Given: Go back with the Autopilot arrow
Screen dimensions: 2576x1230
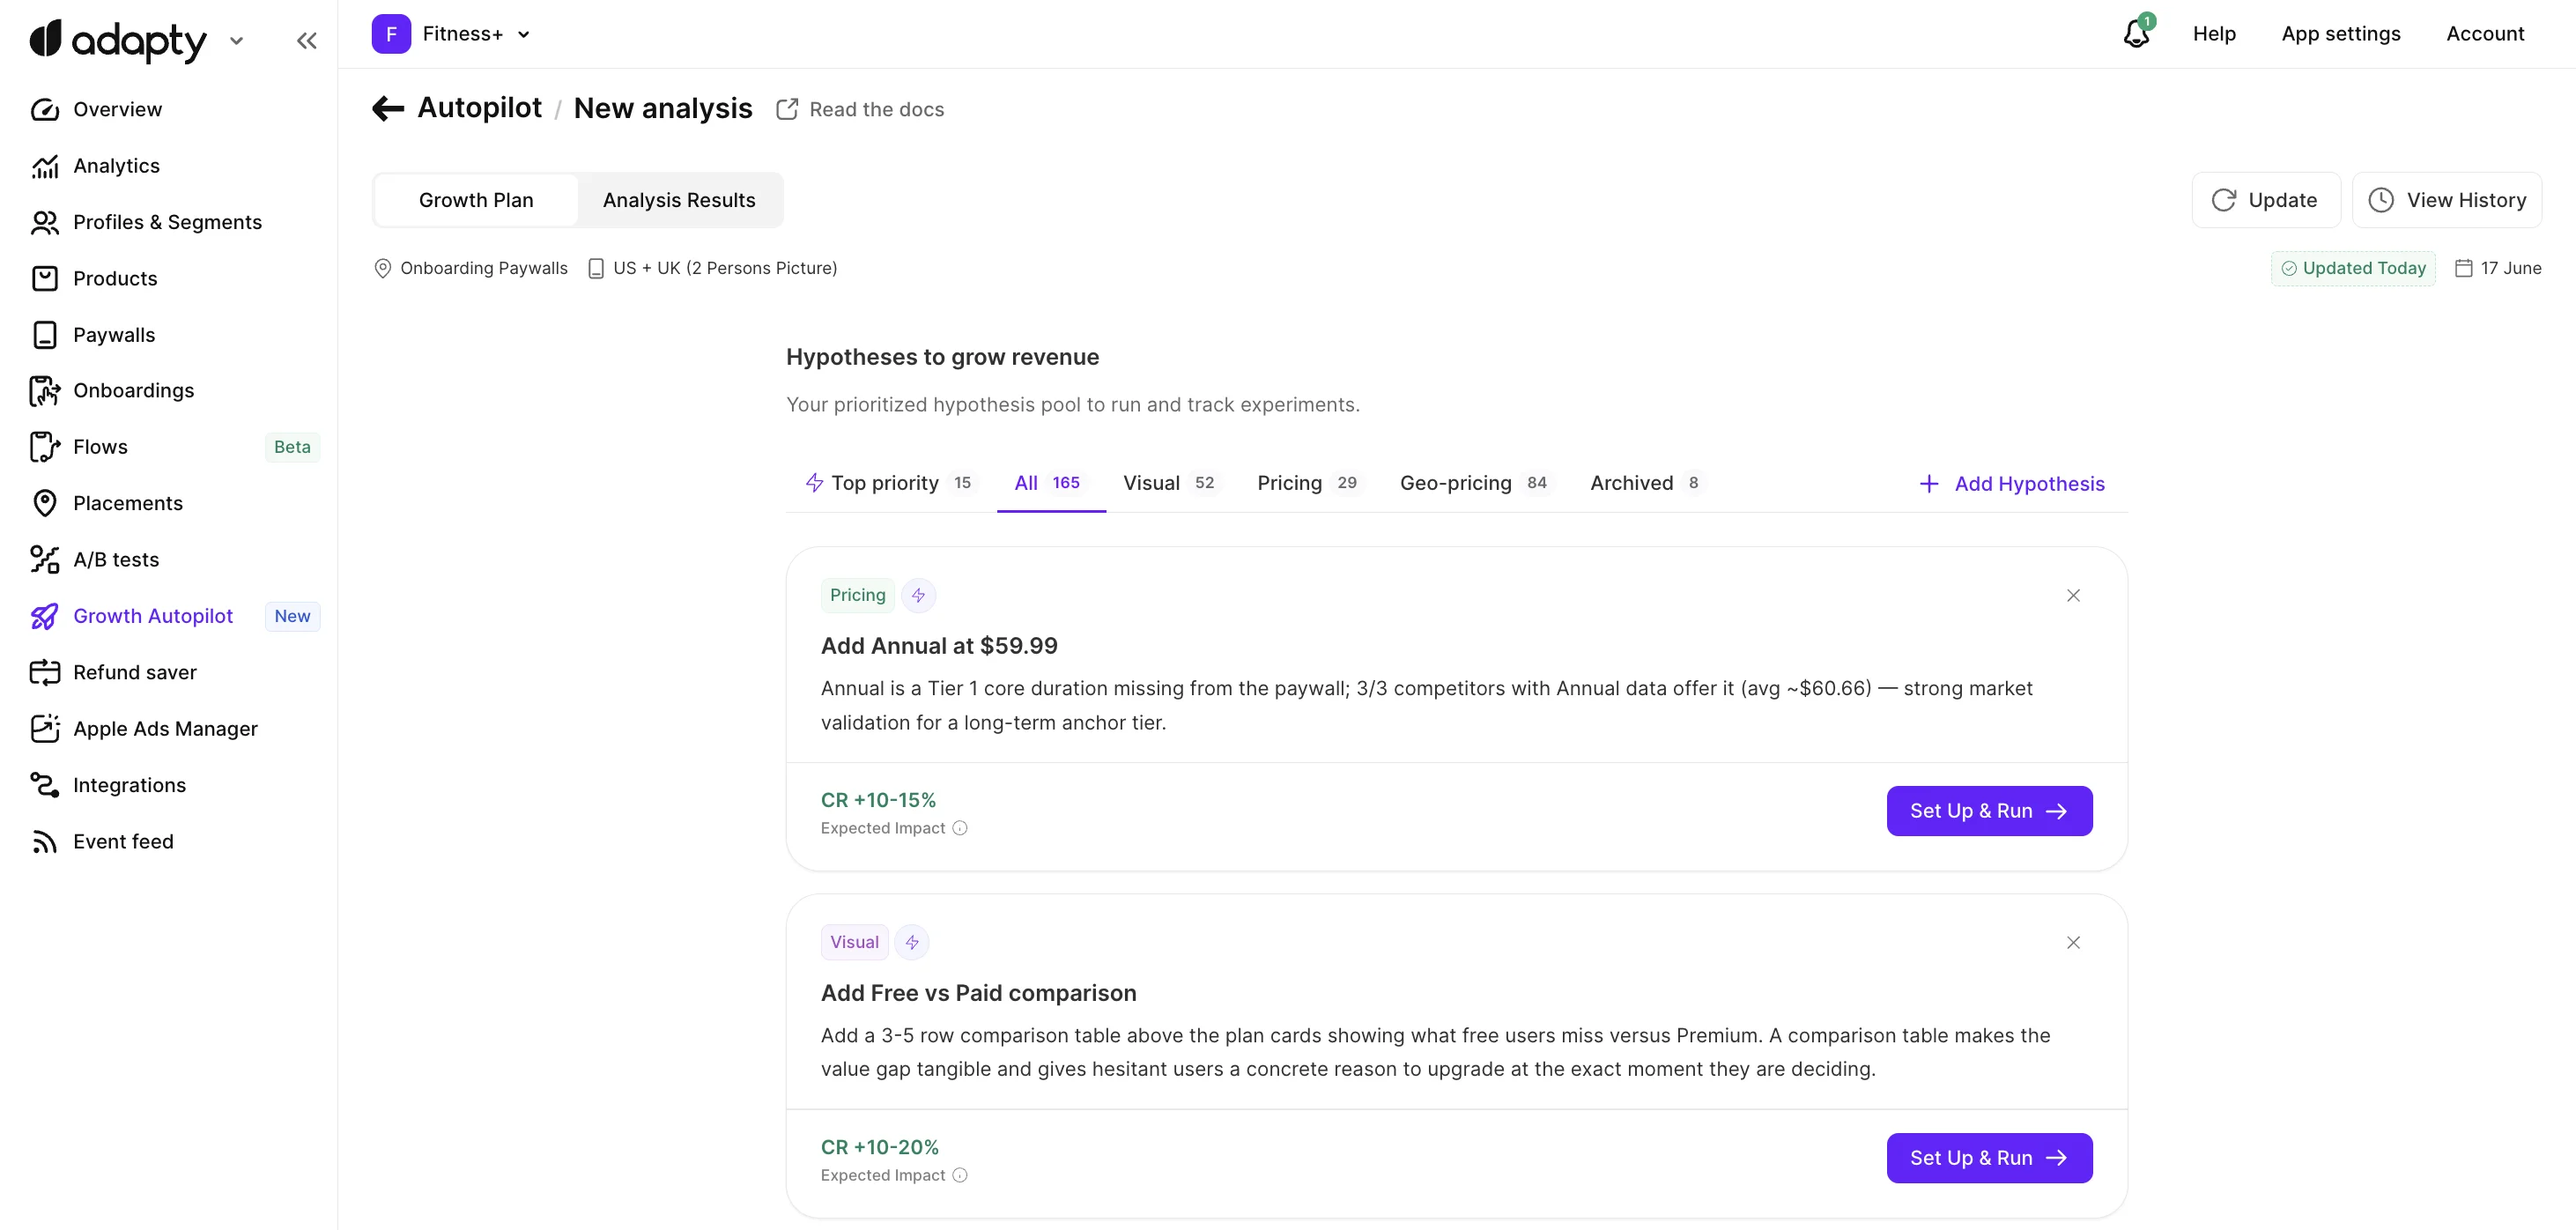Looking at the screenshot, I should click(388, 108).
